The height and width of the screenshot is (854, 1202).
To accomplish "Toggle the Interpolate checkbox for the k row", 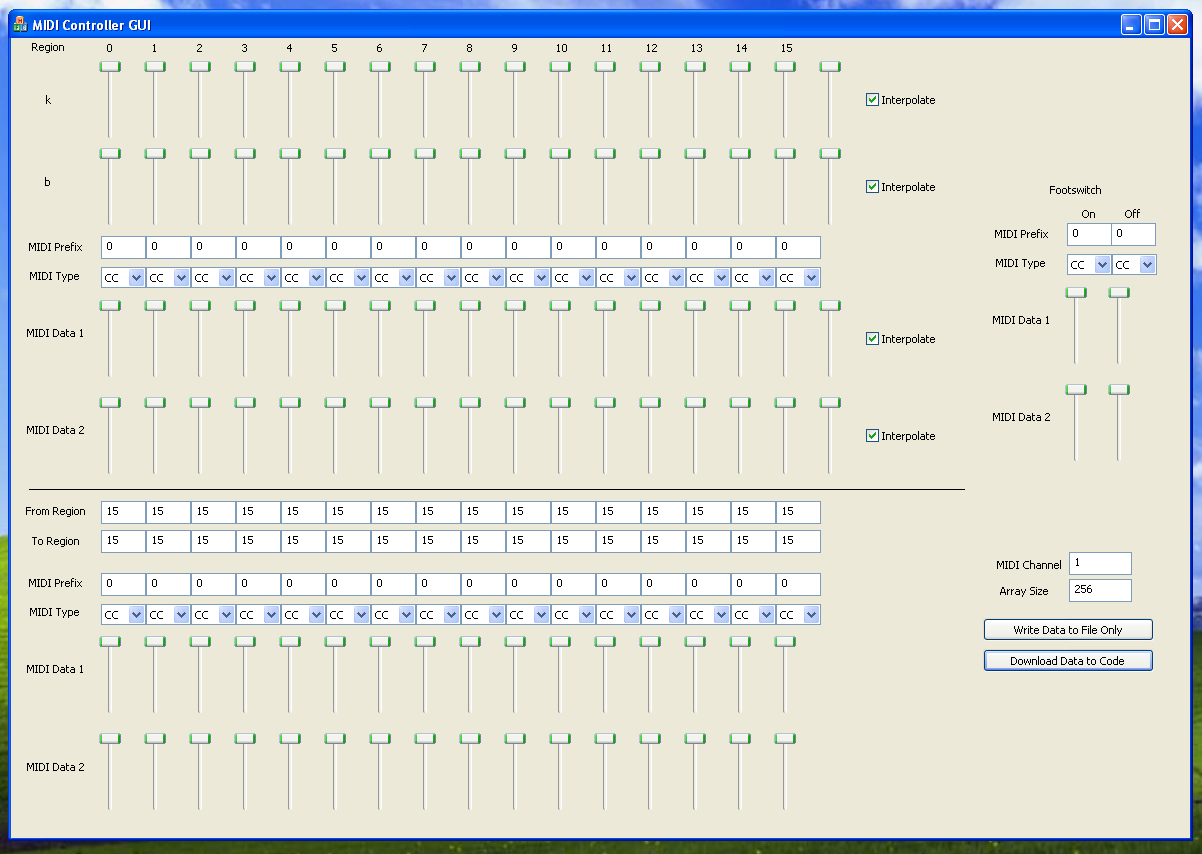I will 872,100.
